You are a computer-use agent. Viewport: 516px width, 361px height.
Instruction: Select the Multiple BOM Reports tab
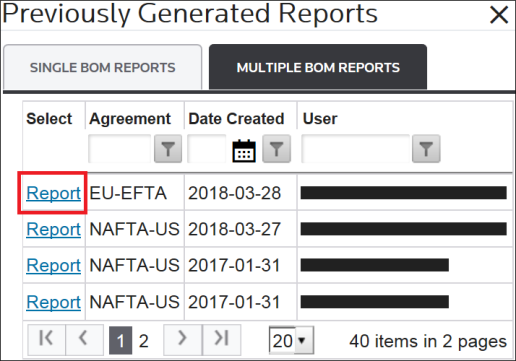click(x=318, y=67)
